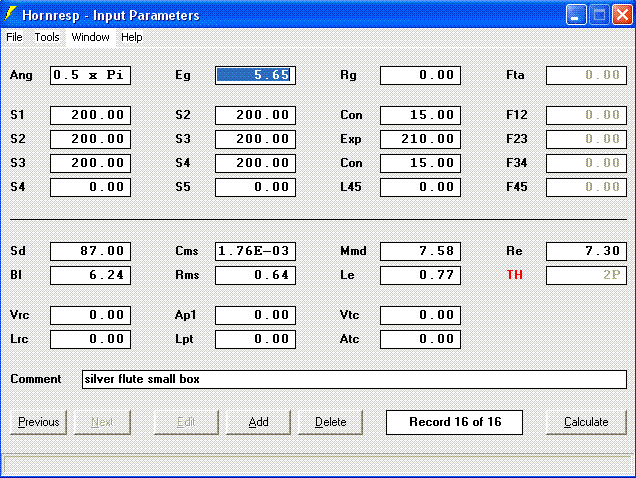
Task: Click the greyed-out Next button
Action: (102, 422)
